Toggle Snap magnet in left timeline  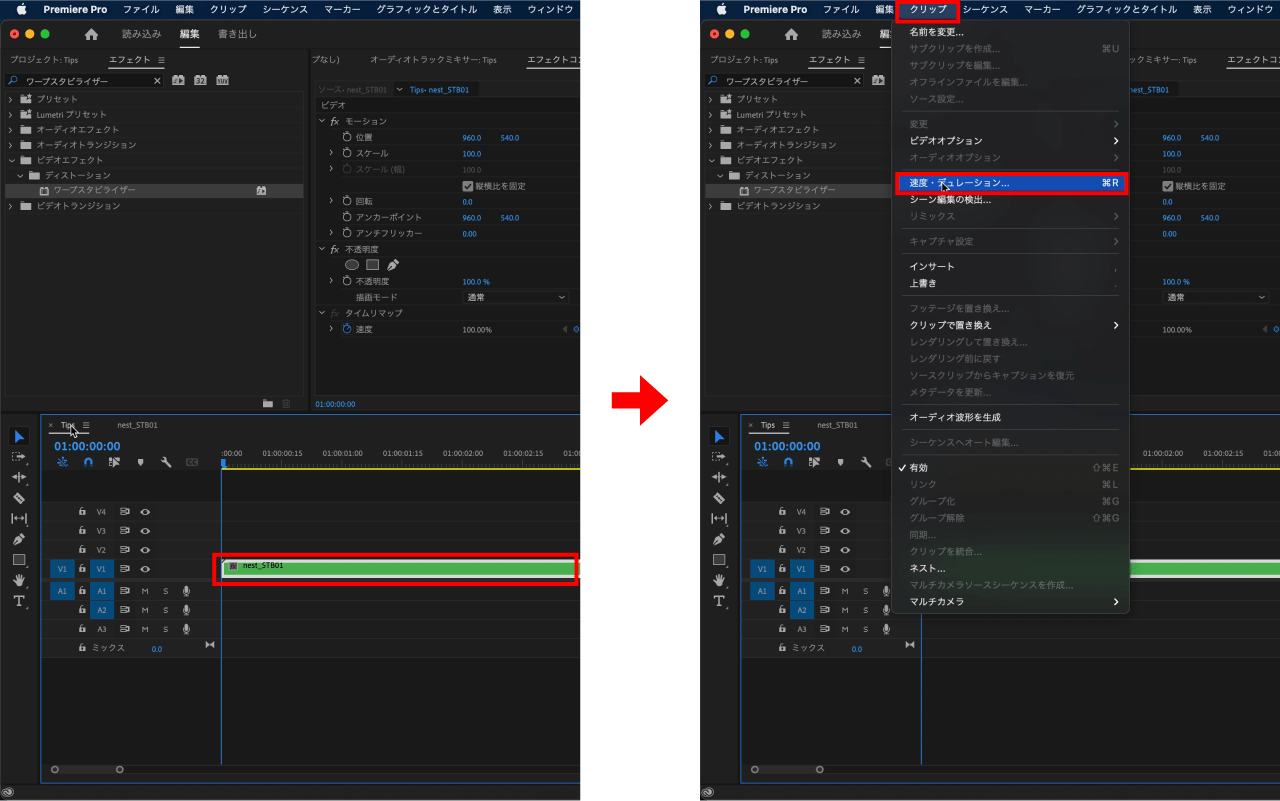[88, 463]
